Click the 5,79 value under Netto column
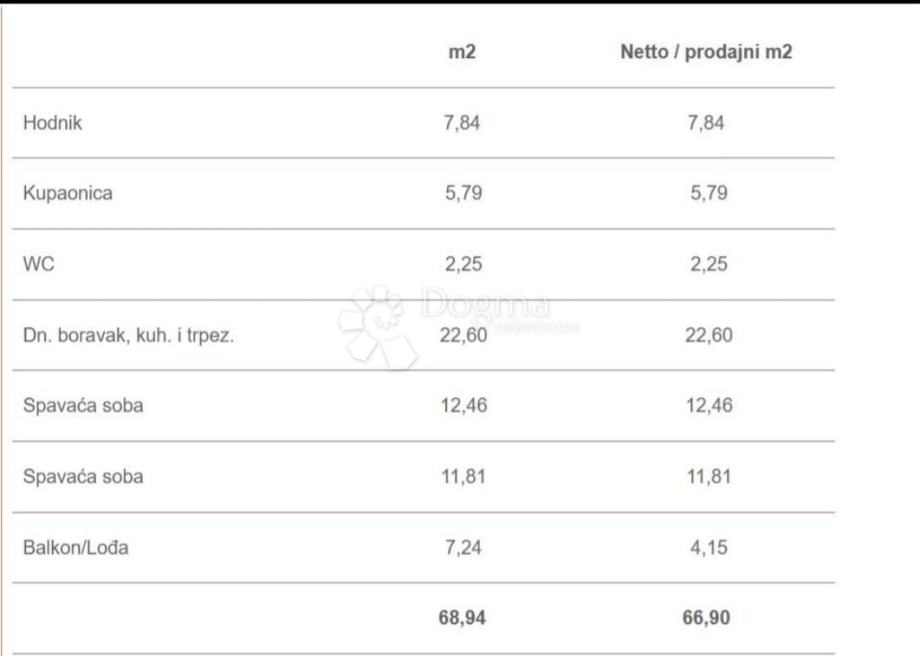 click(x=706, y=194)
